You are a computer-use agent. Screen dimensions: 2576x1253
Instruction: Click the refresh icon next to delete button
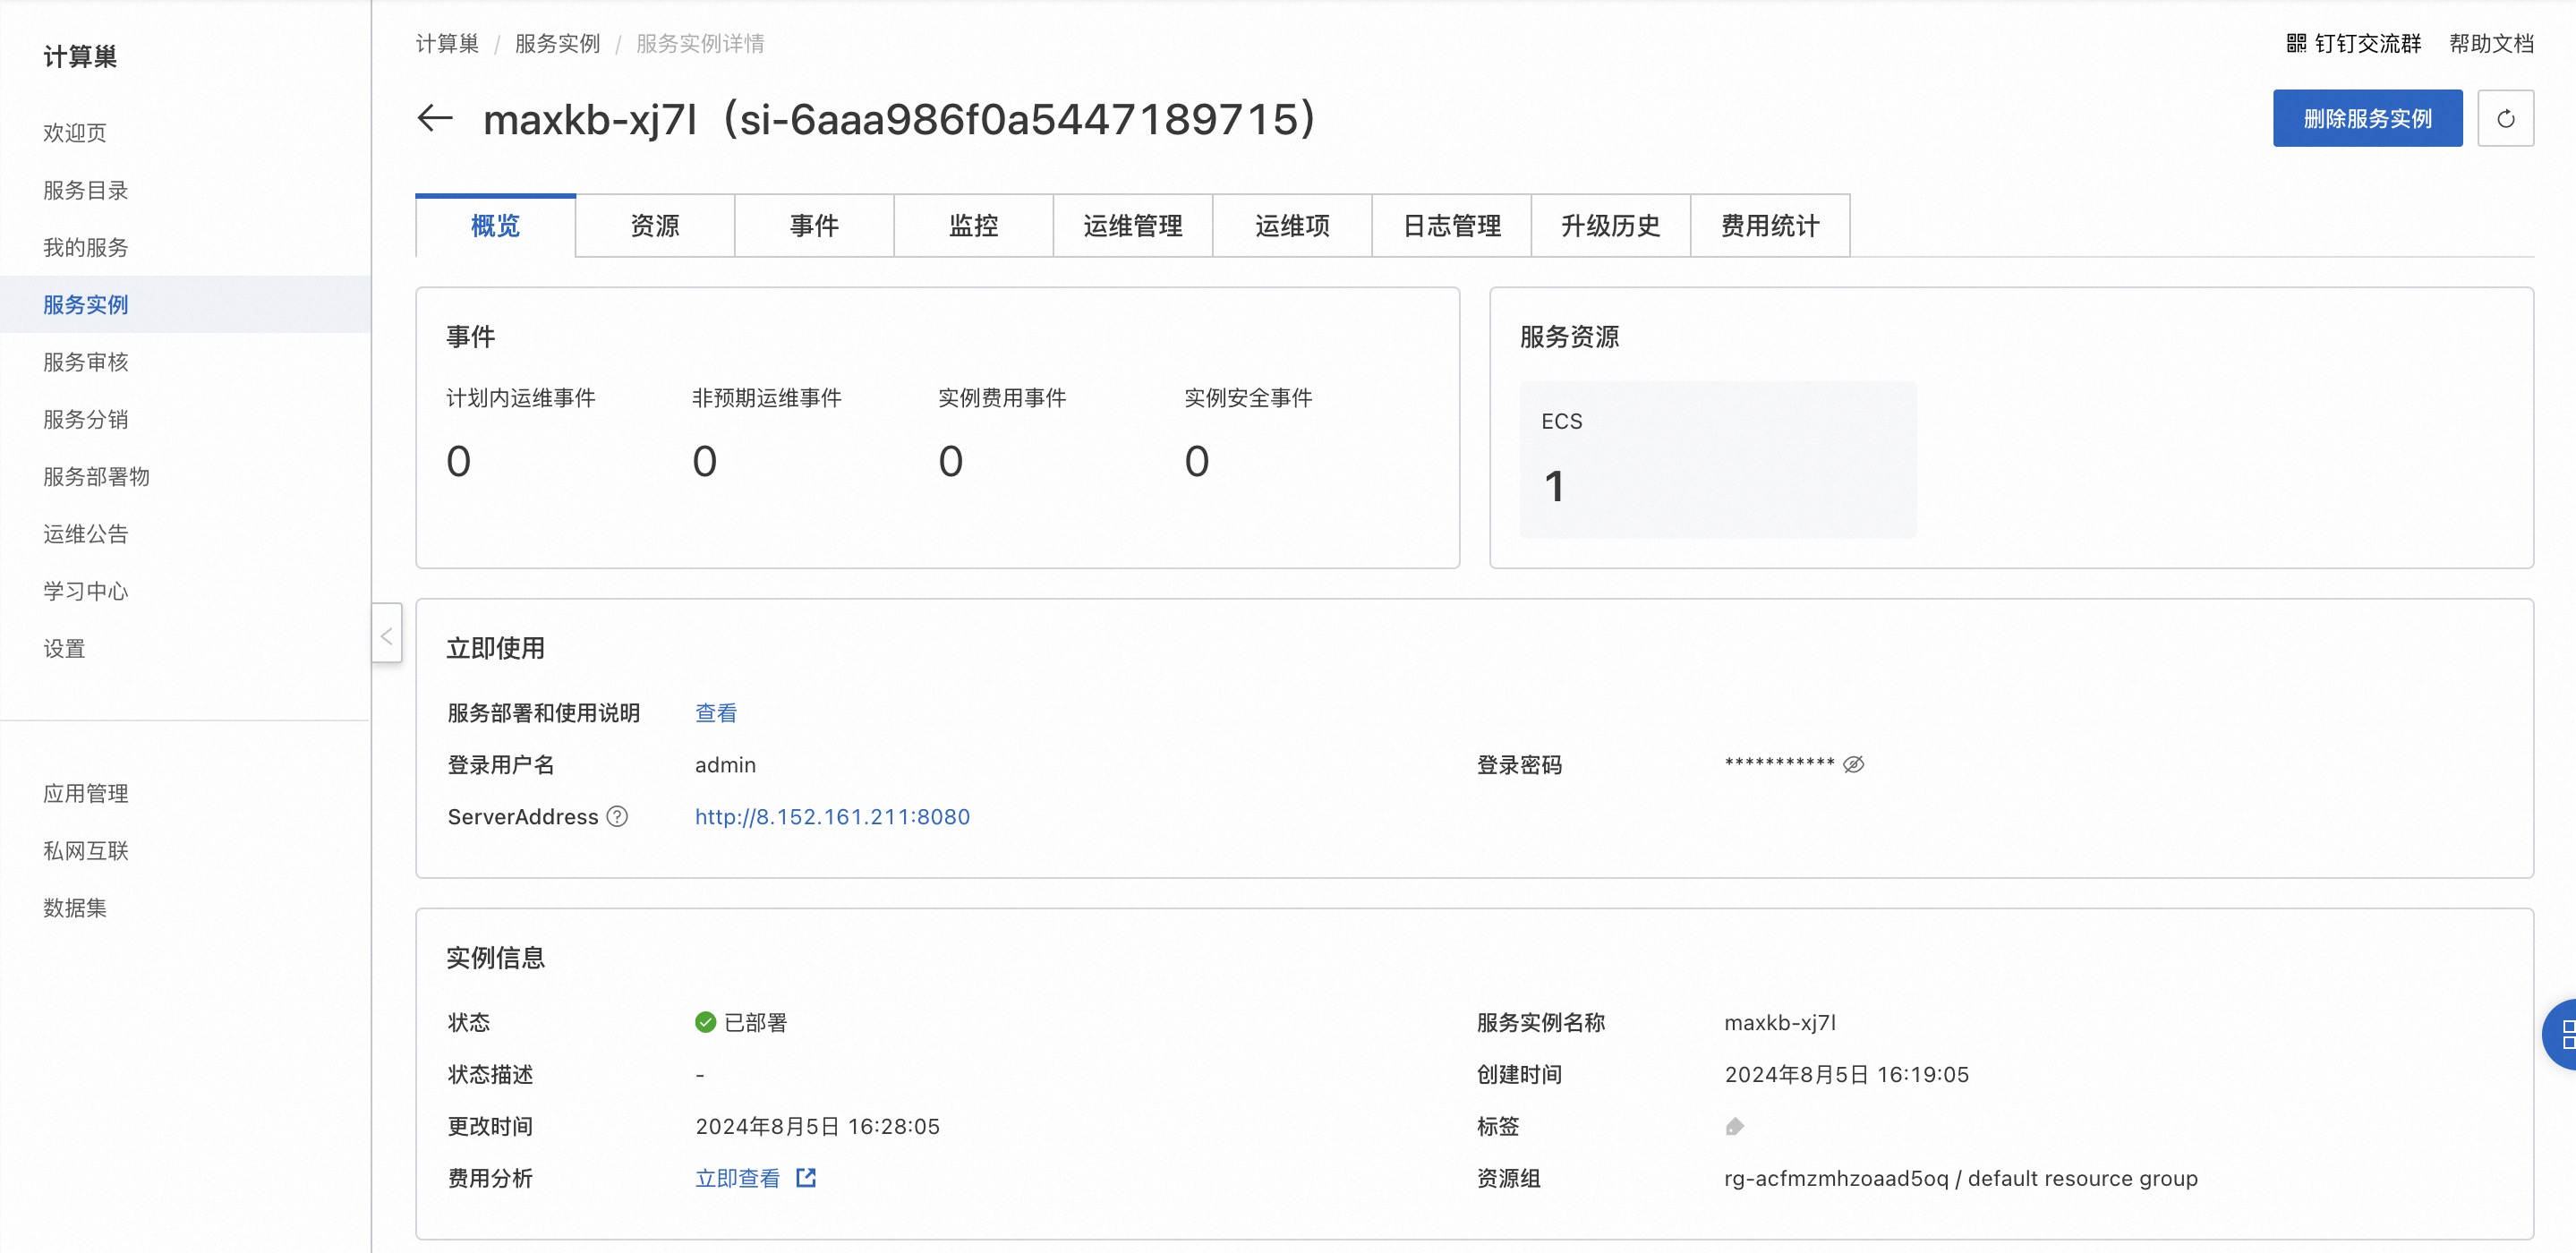point(2507,118)
